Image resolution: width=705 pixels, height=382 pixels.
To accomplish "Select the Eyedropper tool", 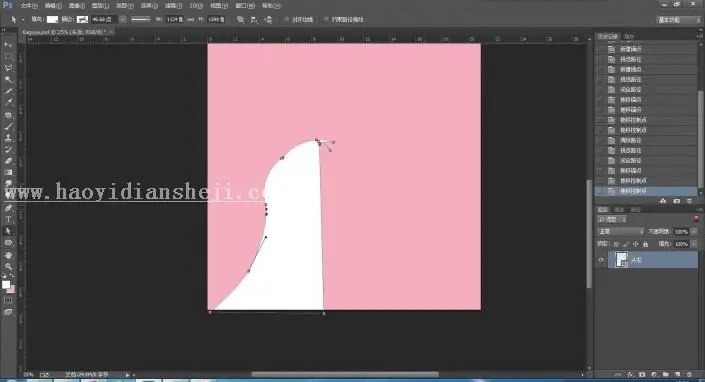I will click(8, 102).
